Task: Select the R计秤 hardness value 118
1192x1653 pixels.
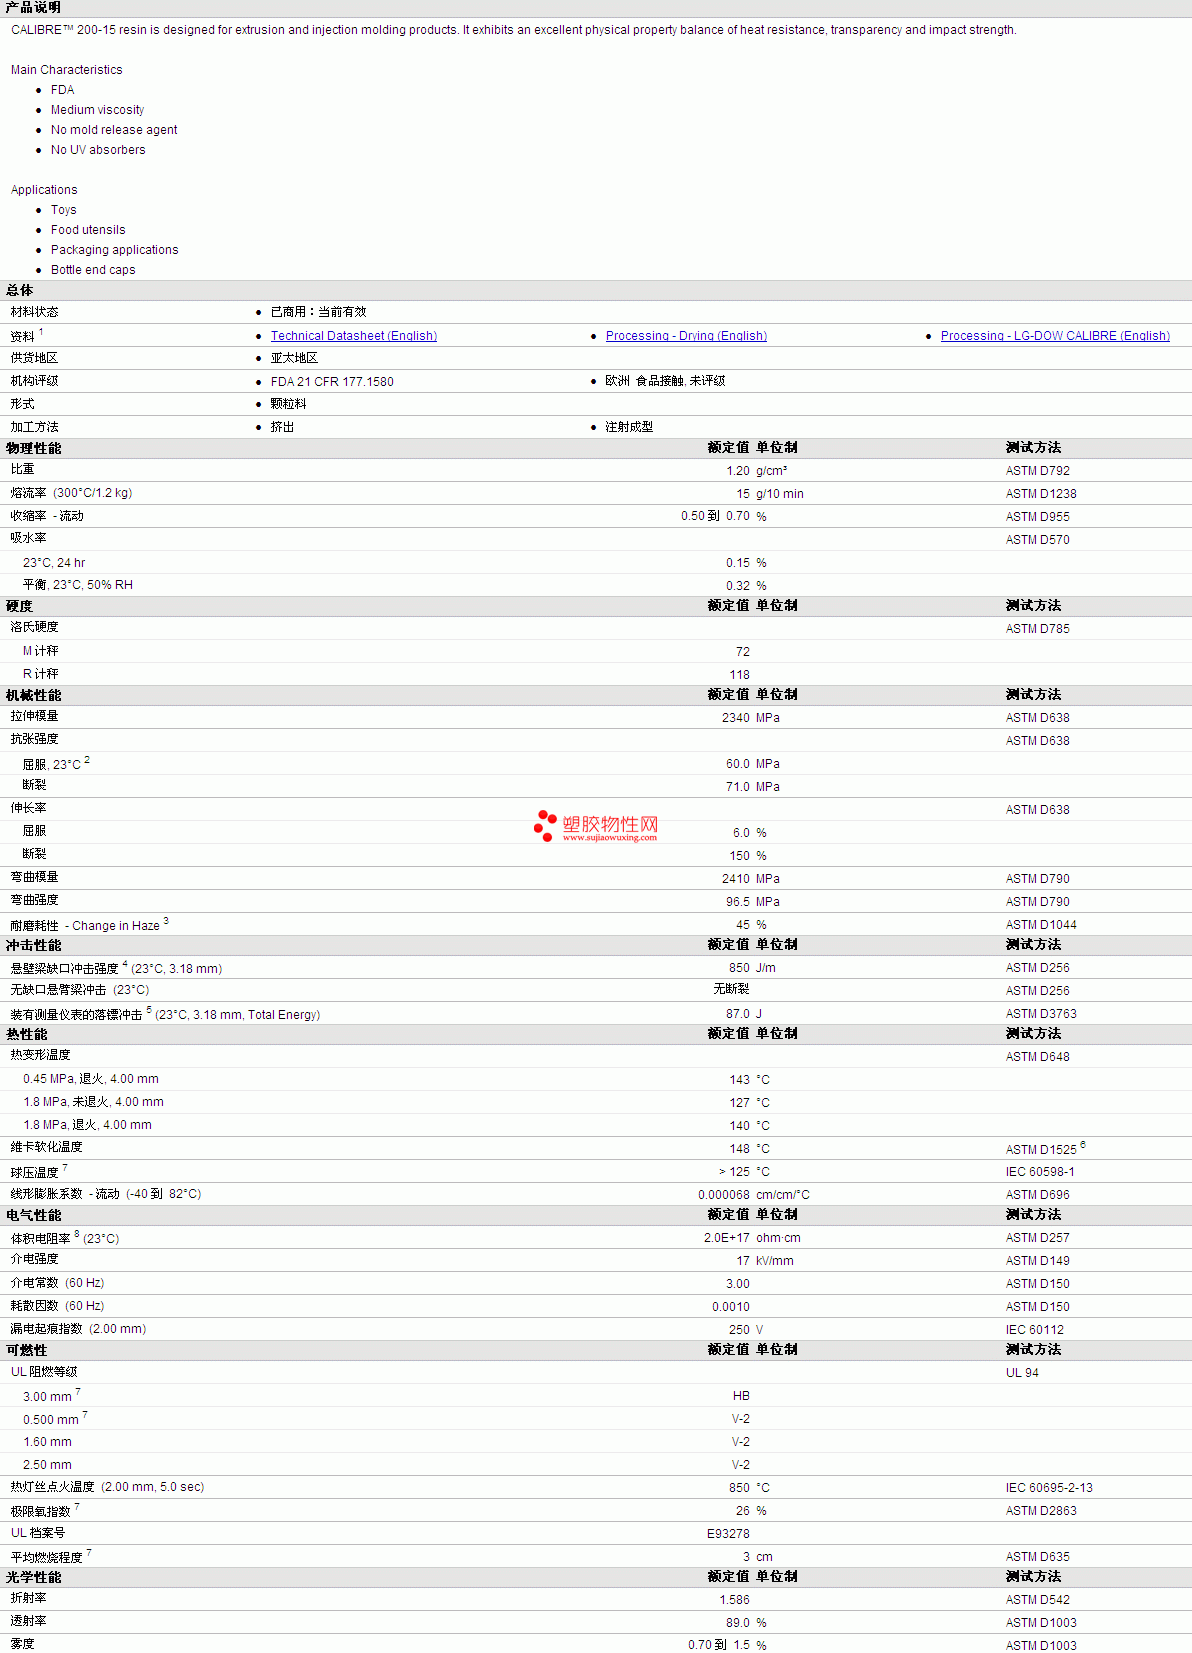Action: point(740,675)
